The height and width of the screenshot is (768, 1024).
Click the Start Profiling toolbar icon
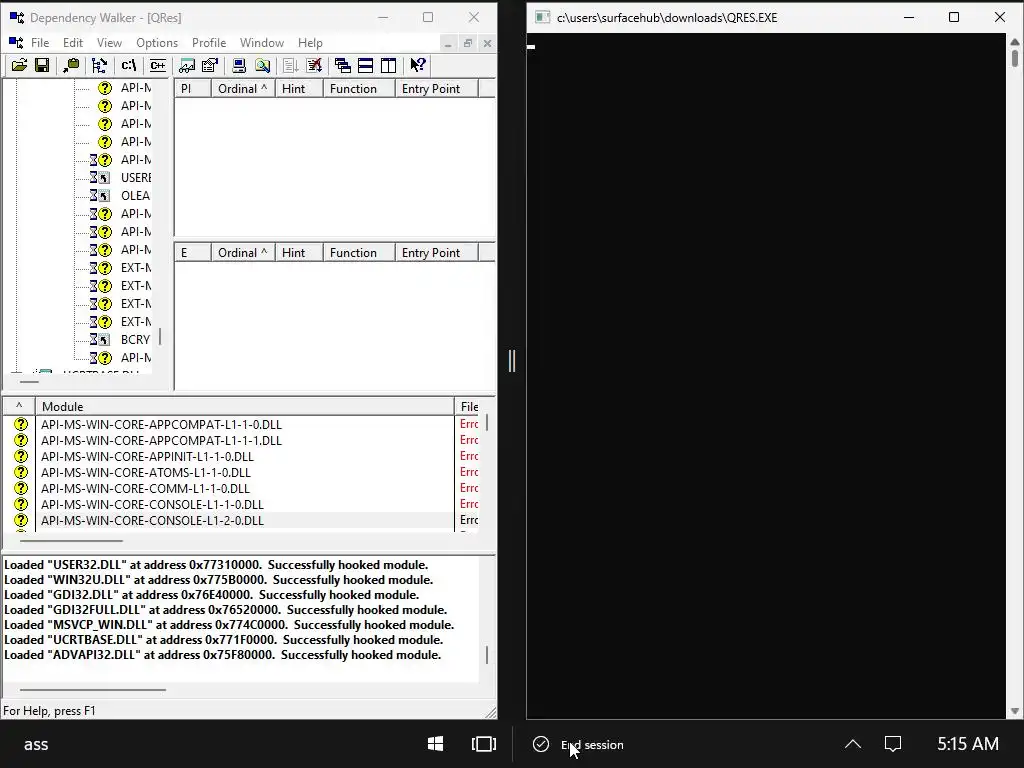291,65
